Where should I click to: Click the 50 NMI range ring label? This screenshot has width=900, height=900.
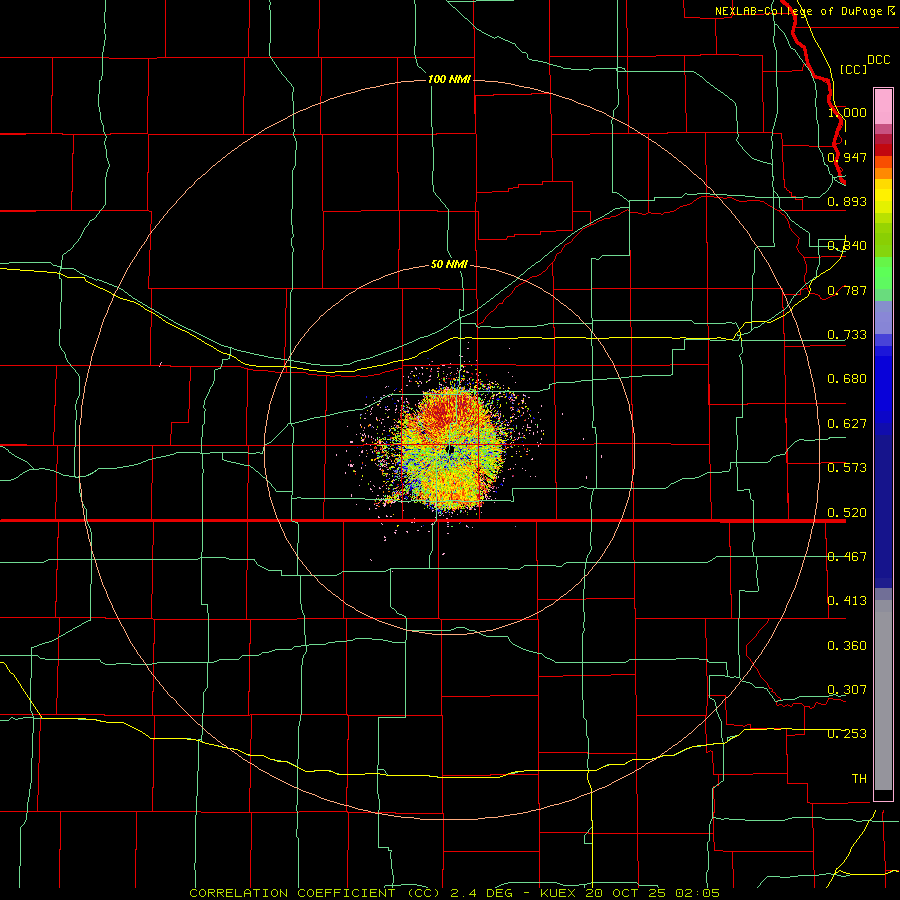coord(449,264)
